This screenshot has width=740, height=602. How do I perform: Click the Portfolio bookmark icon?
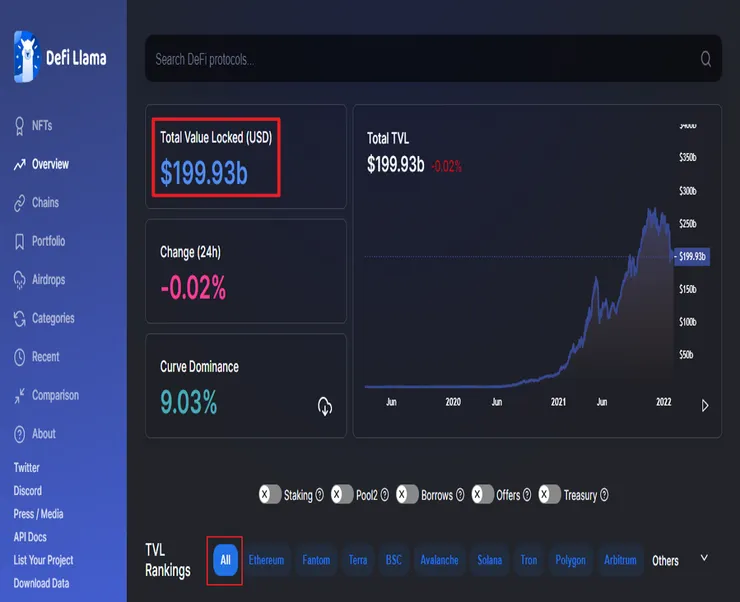(19, 242)
